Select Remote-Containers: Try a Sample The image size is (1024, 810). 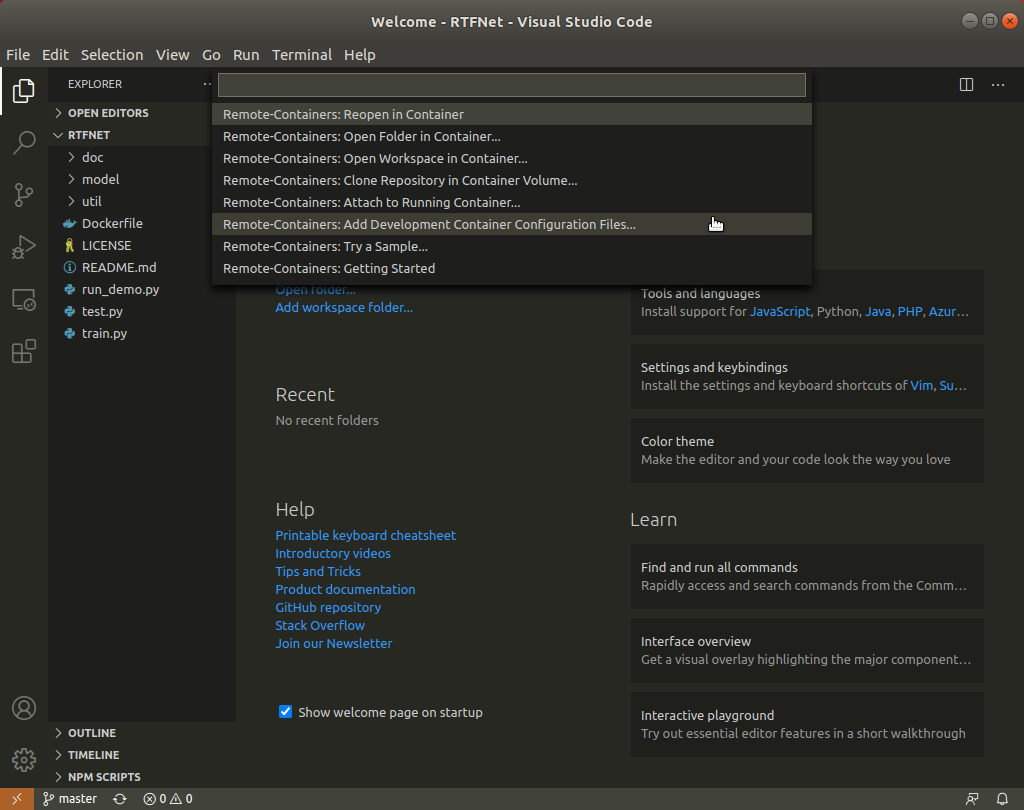pyautogui.click(x=512, y=247)
